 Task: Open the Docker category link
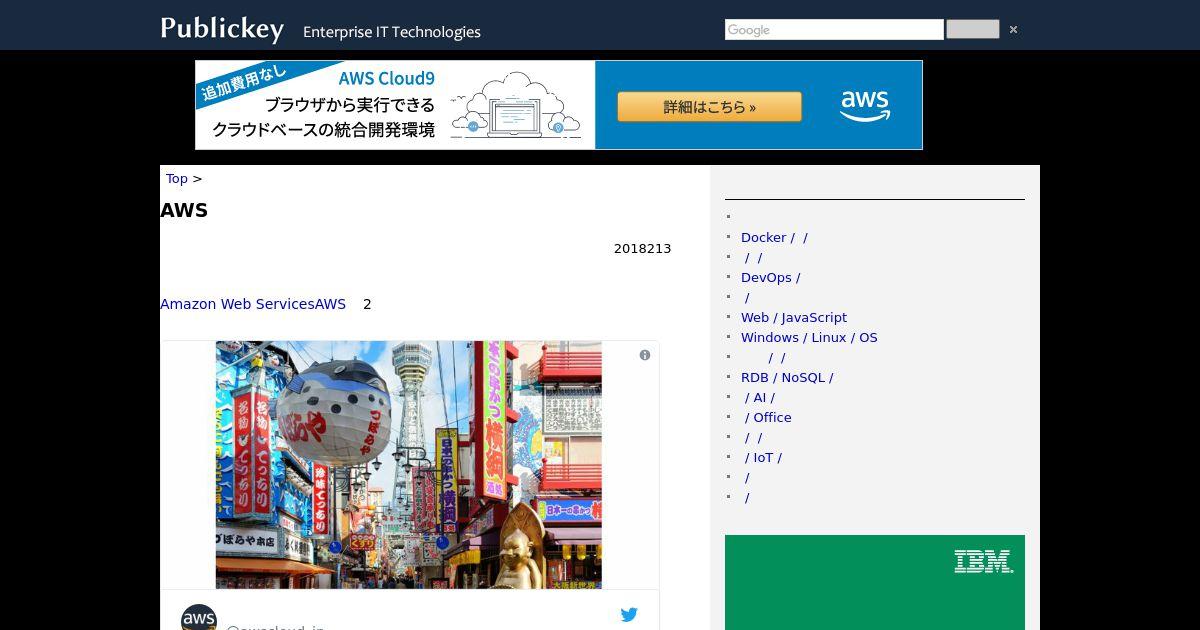coord(774,237)
